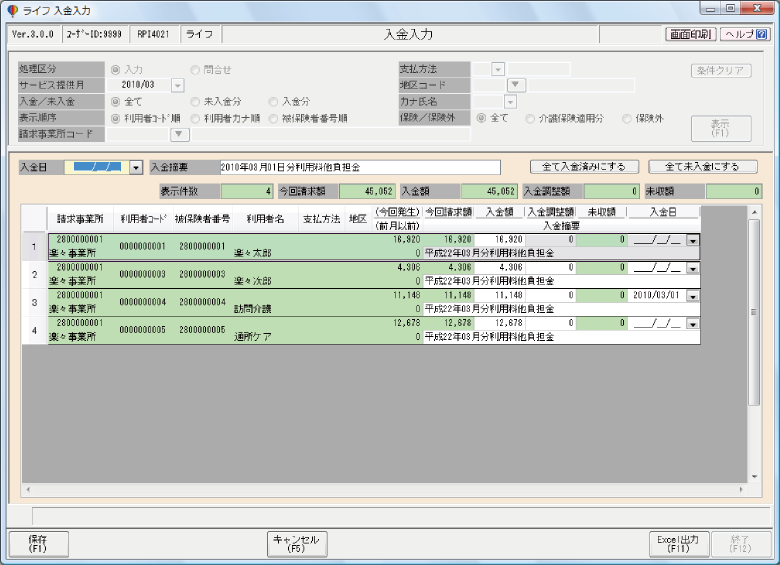Click the 入金摘要 text field
This screenshot has width=780, height=565.
[x=360, y=168]
